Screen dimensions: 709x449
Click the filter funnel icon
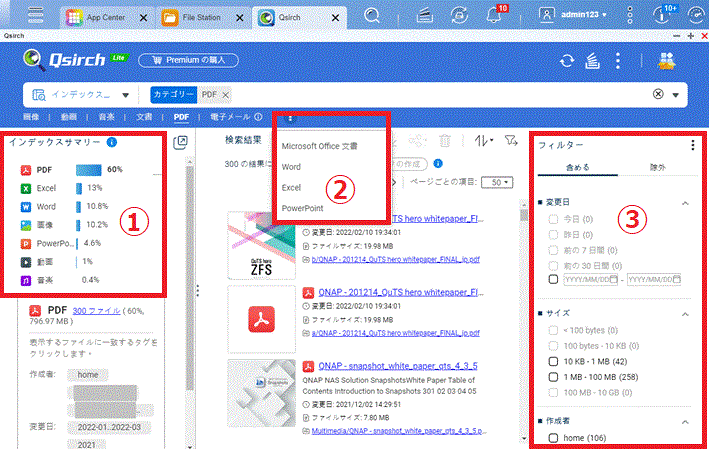pos(511,141)
